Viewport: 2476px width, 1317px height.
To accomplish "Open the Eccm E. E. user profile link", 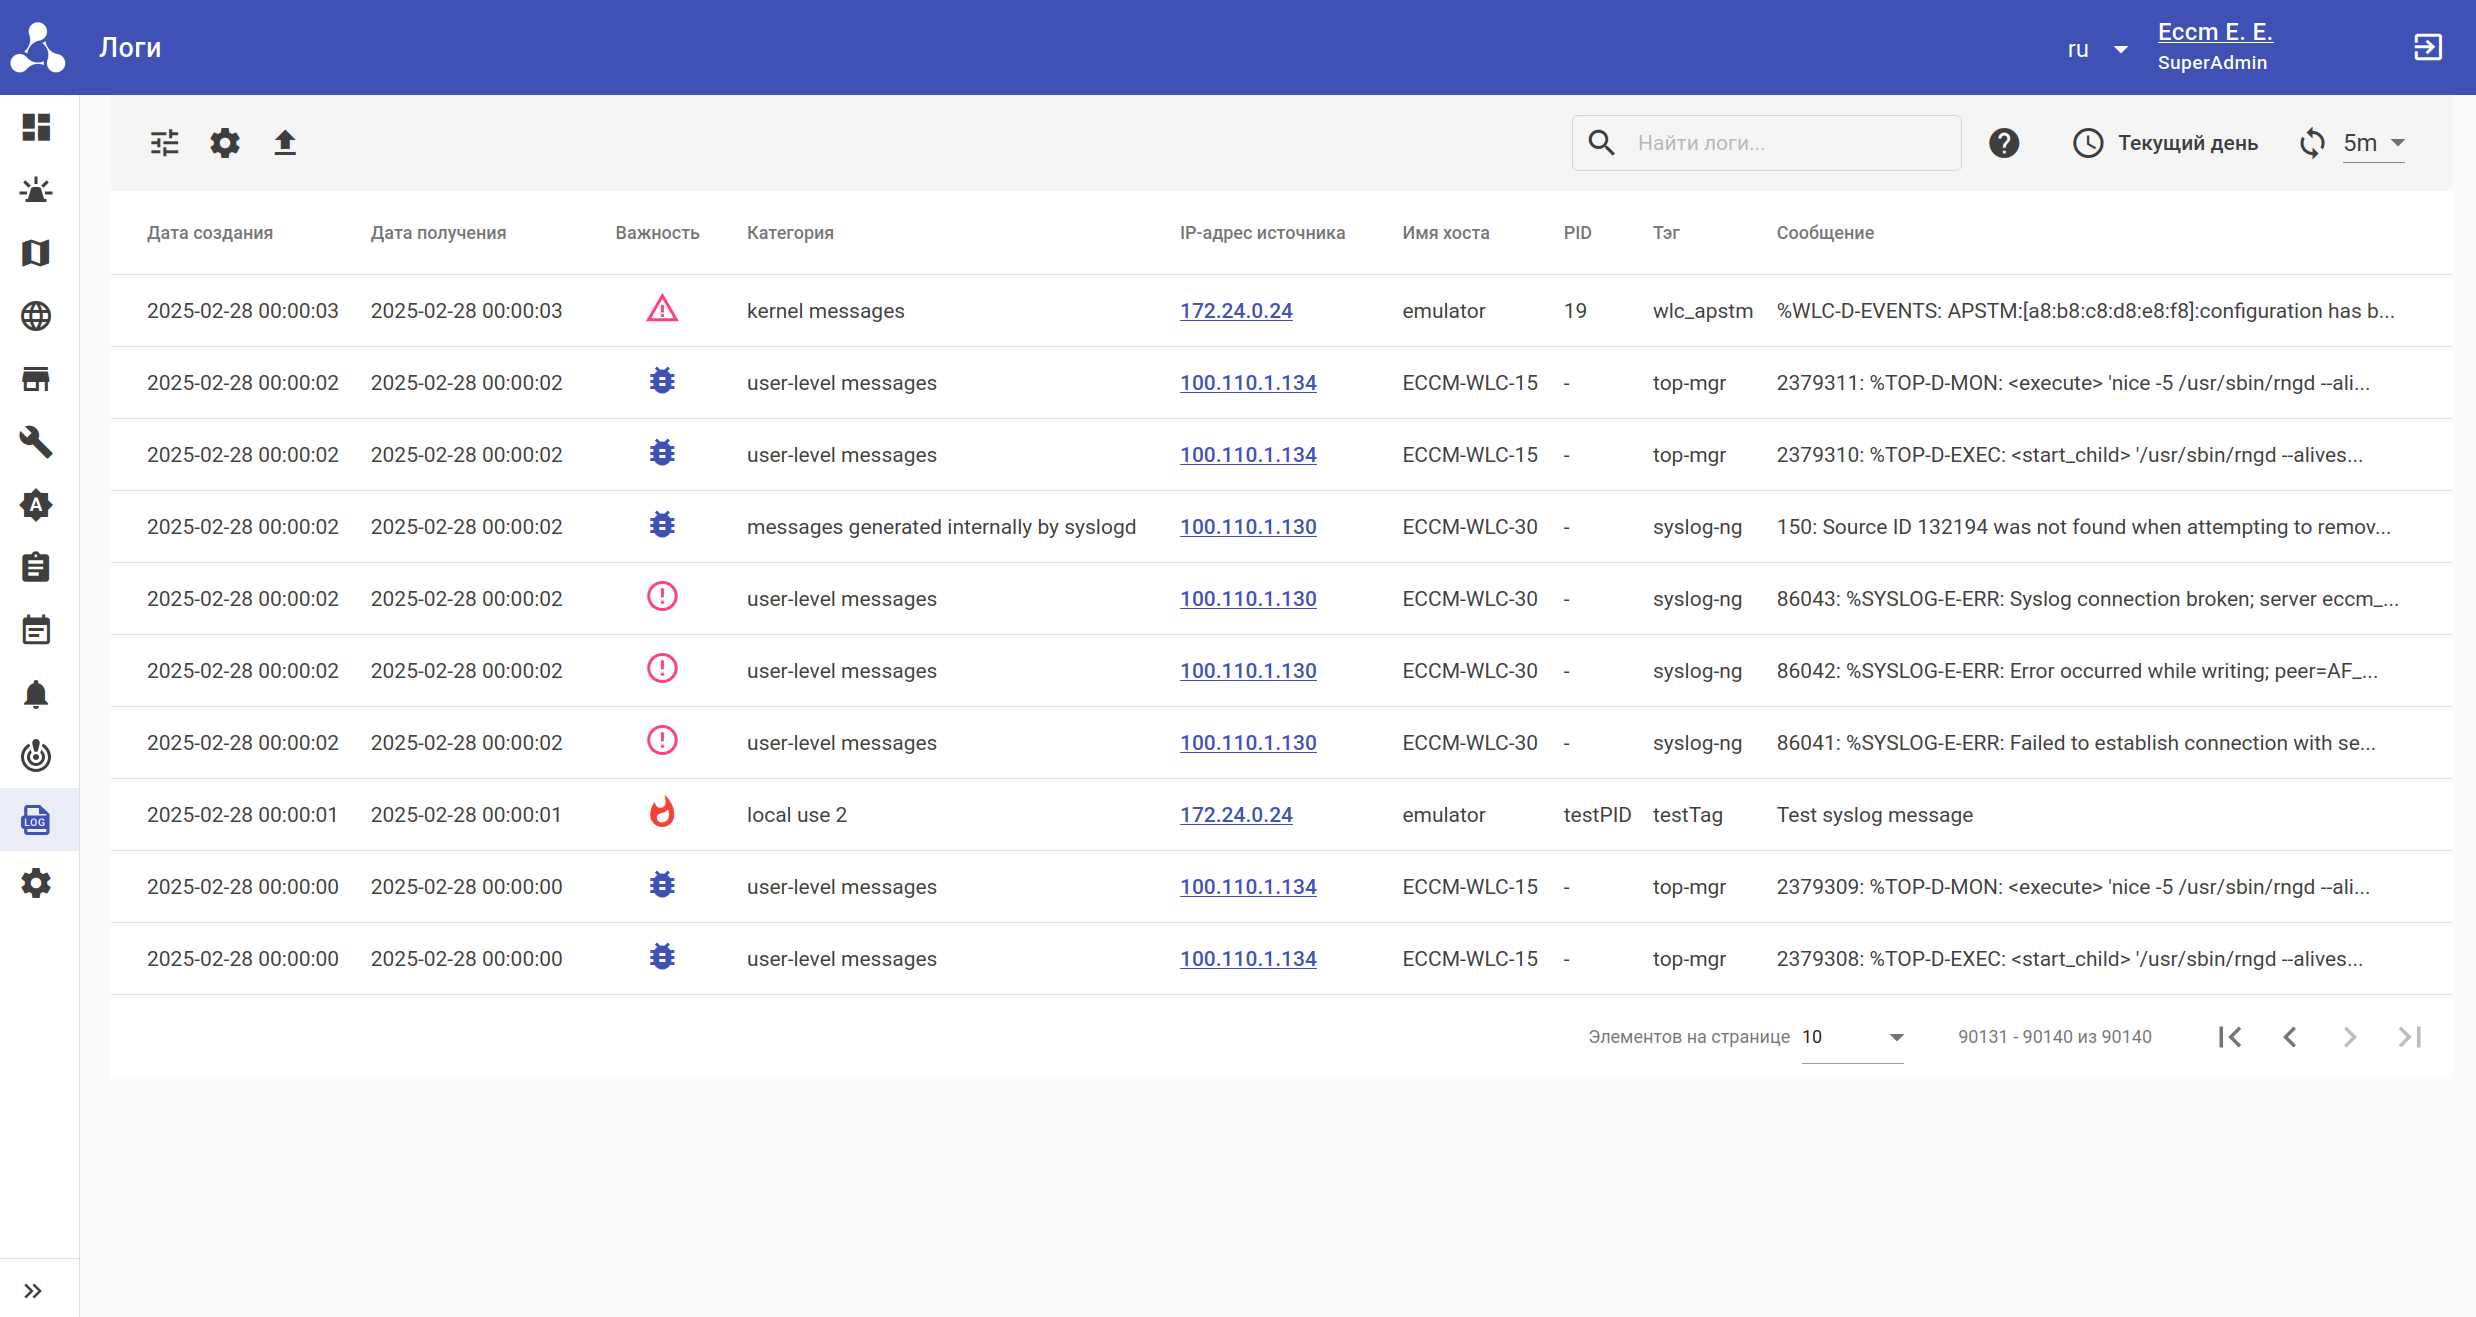I will coord(2215,32).
